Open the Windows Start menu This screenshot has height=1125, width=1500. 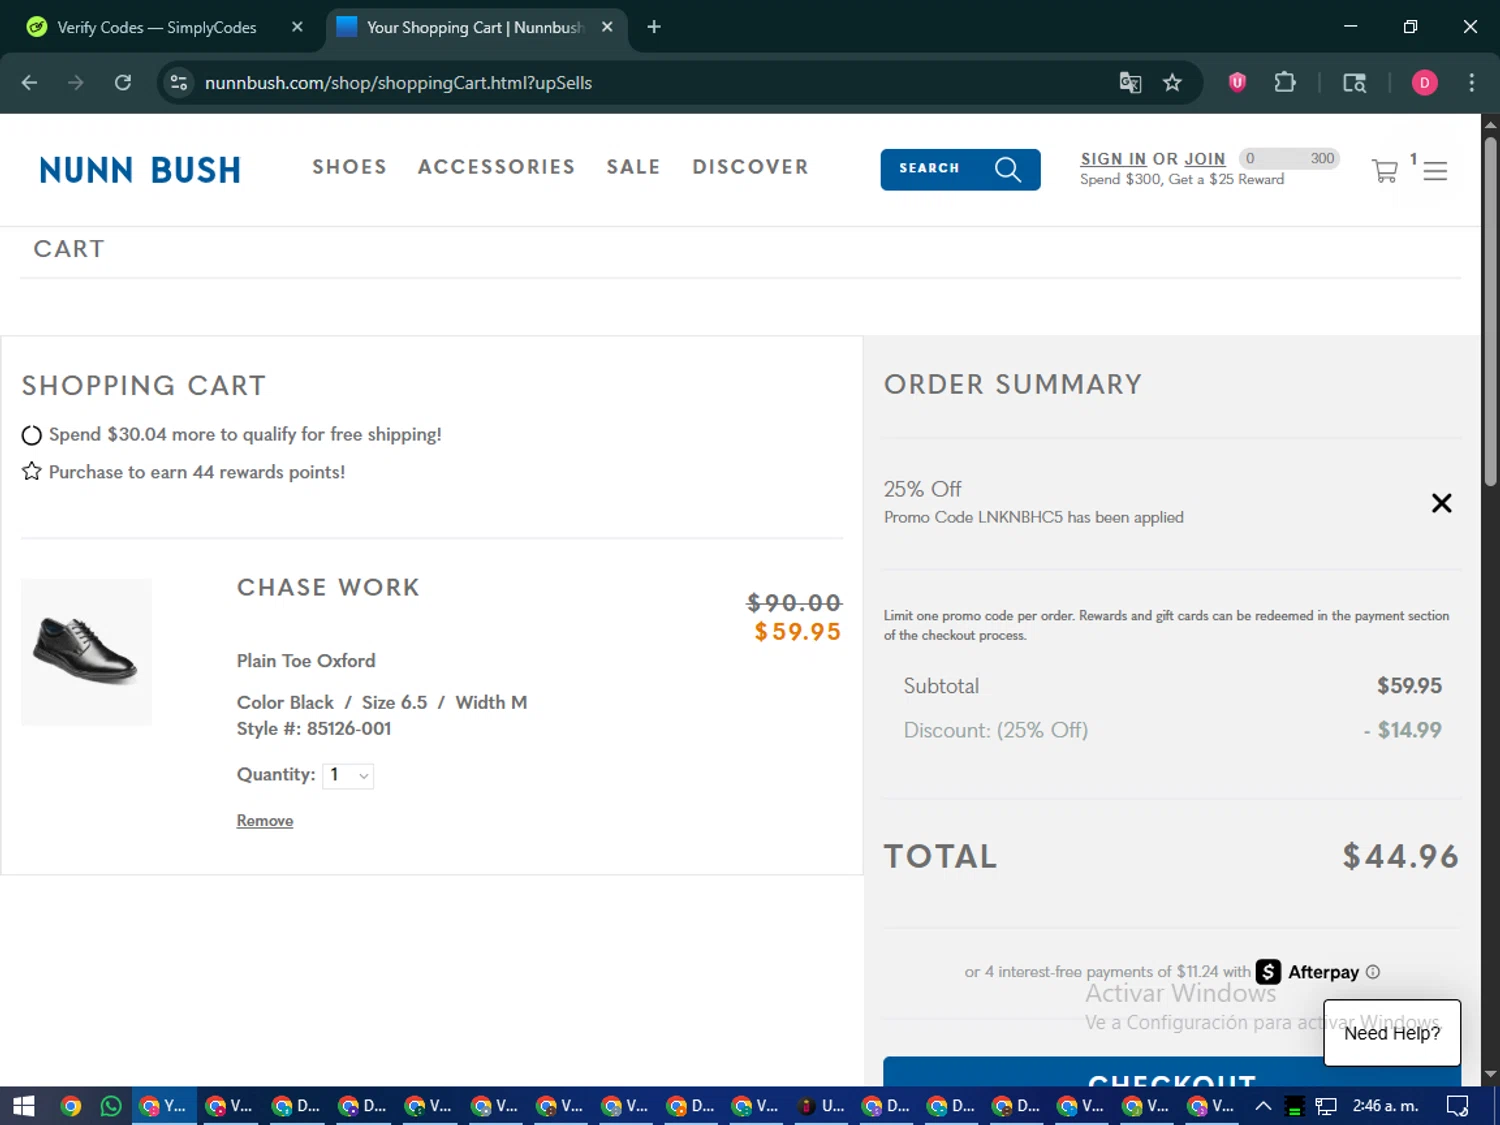(23, 1106)
